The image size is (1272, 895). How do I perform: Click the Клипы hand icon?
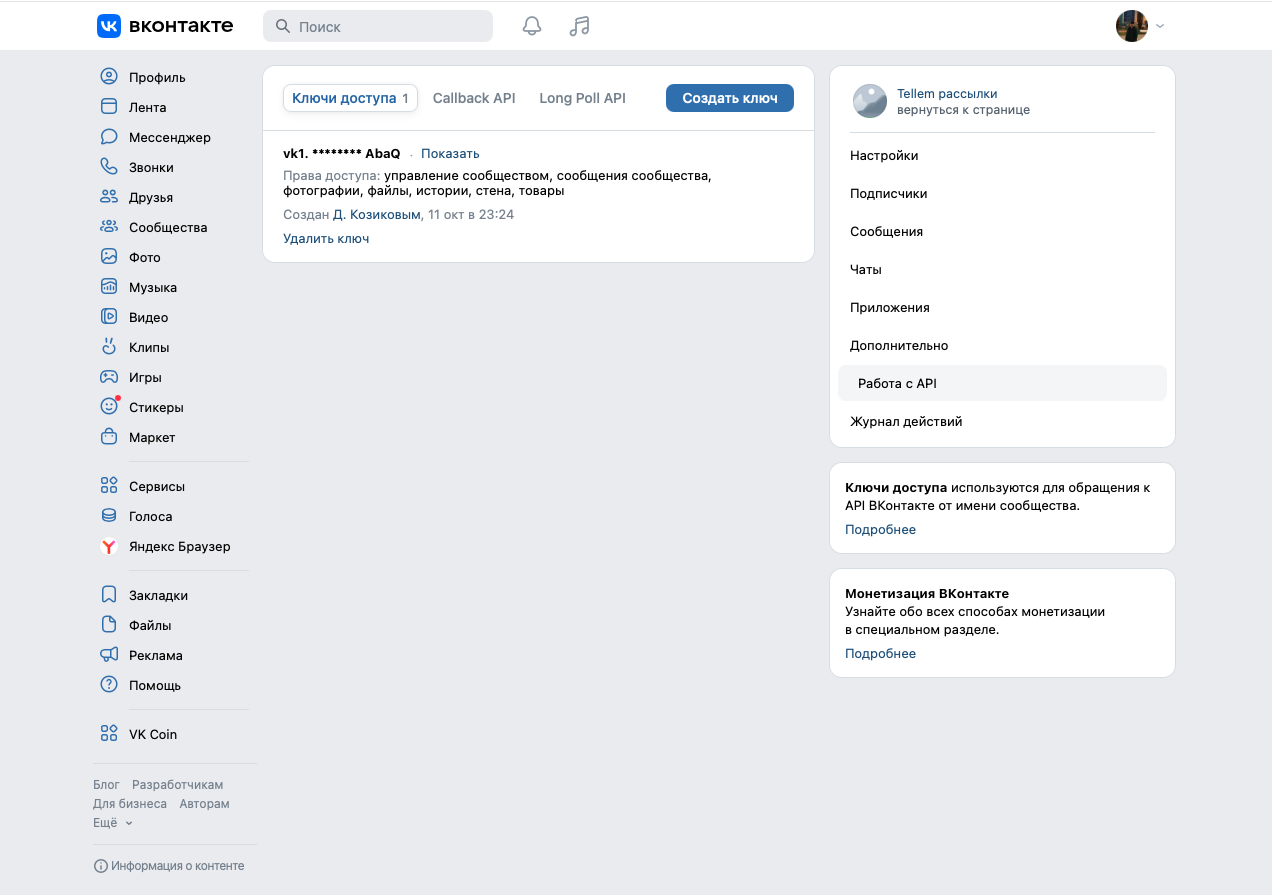[x=109, y=347]
